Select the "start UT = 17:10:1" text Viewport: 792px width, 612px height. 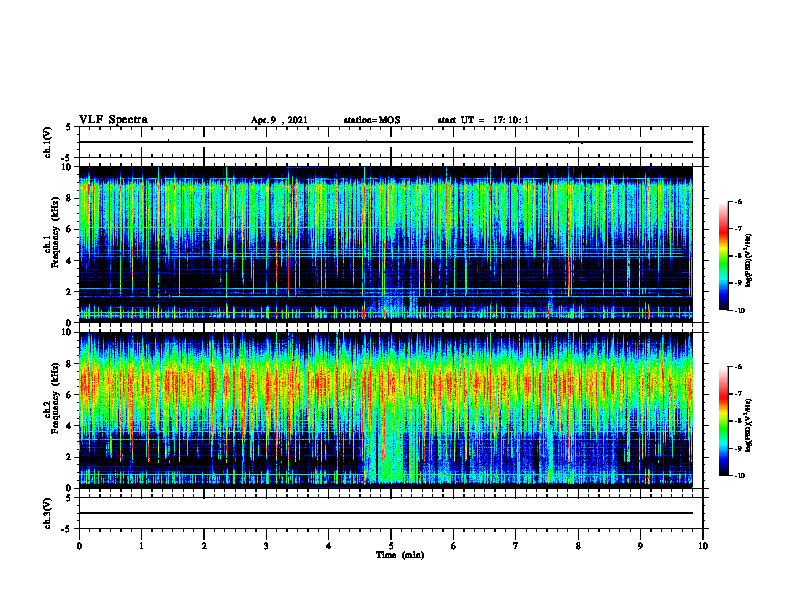[483, 120]
